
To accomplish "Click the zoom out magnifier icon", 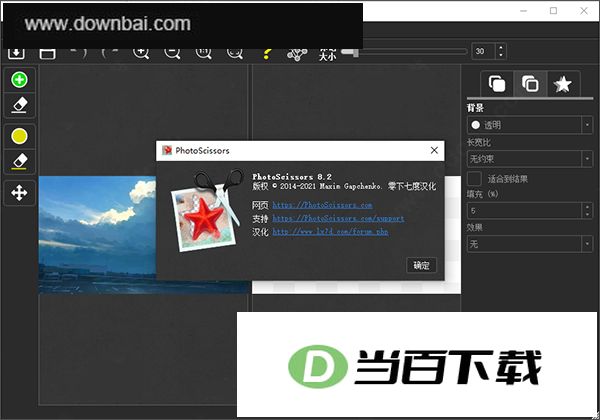I will tap(172, 53).
